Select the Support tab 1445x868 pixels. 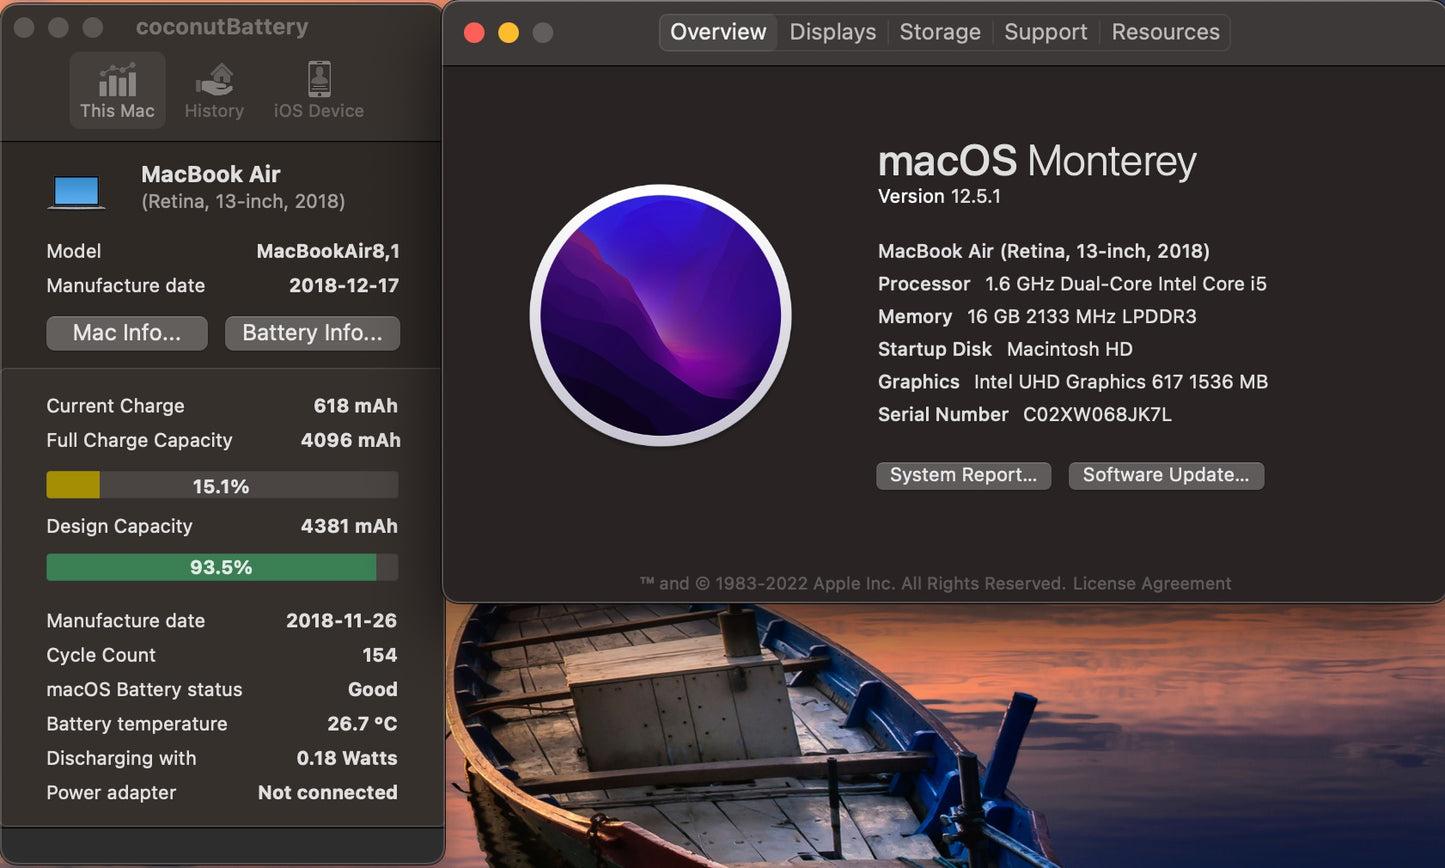pyautogui.click(x=1045, y=32)
